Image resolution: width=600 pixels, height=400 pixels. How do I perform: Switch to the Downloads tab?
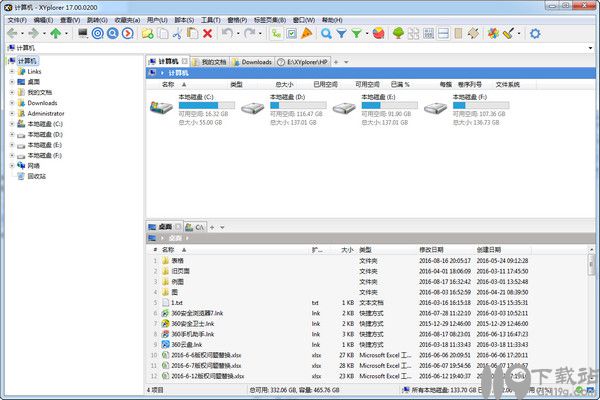coord(252,62)
